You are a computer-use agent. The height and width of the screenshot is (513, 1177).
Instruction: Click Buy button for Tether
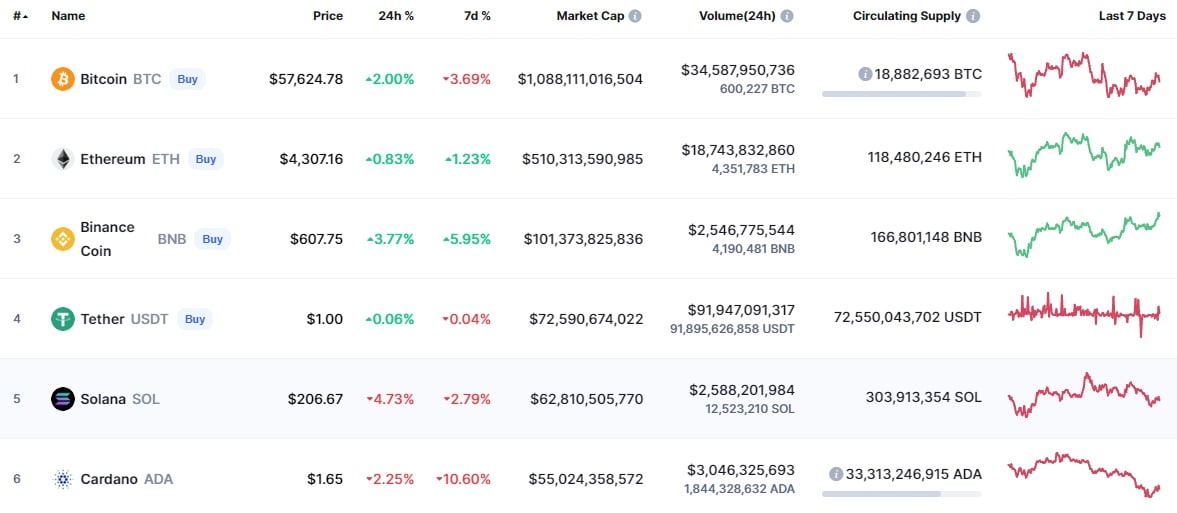point(195,319)
